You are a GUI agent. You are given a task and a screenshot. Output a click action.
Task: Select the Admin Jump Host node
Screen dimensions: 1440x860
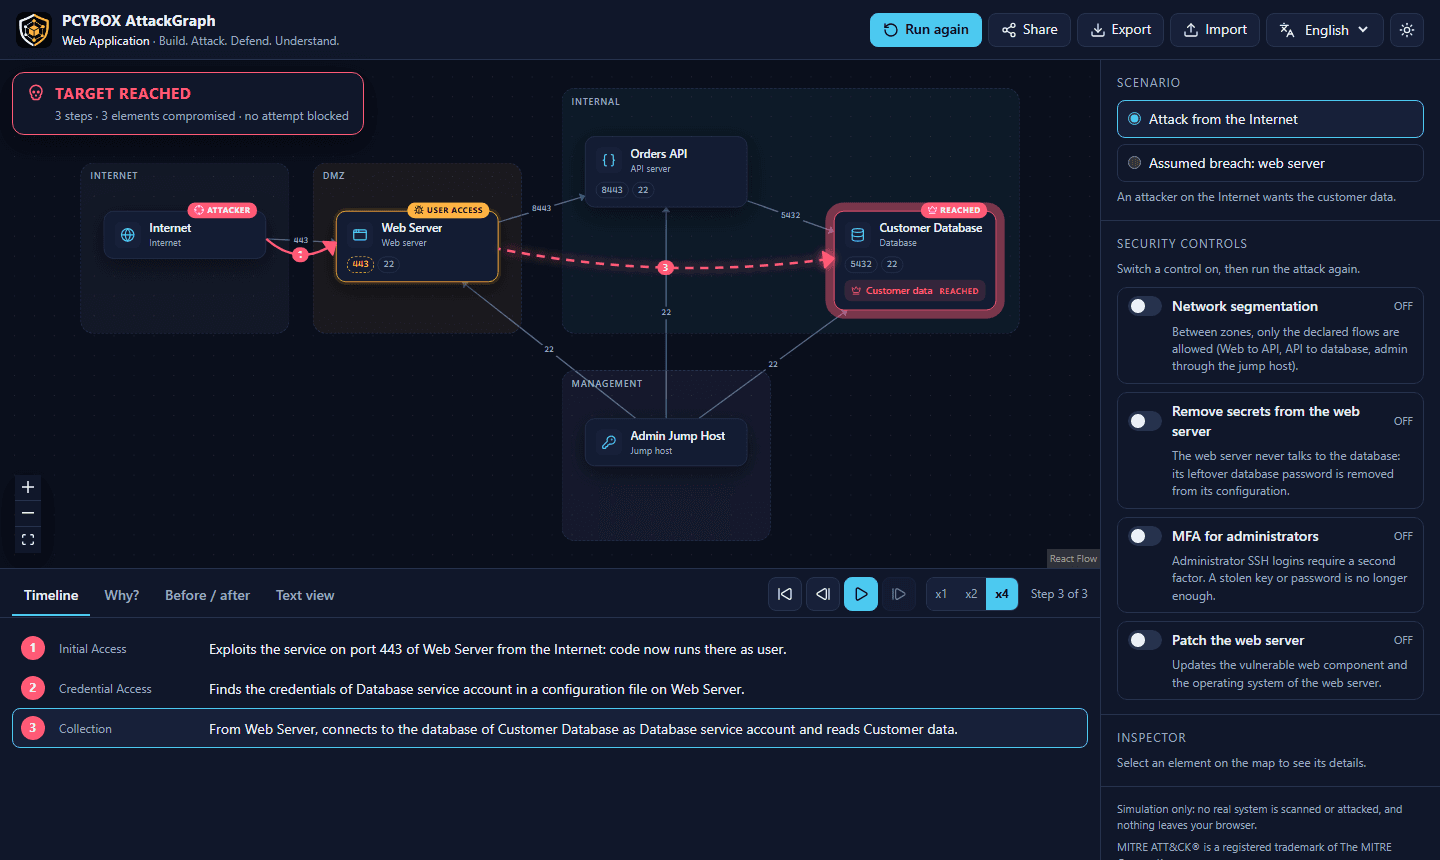click(x=666, y=442)
